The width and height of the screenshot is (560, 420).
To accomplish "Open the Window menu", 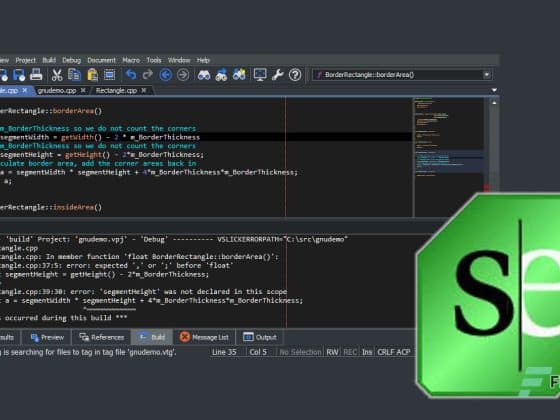I will click(x=179, y=60).
